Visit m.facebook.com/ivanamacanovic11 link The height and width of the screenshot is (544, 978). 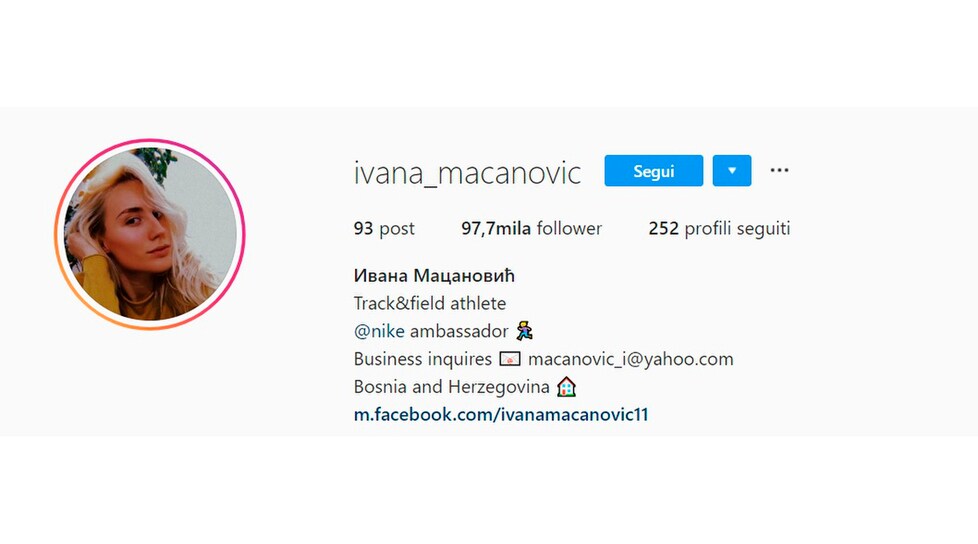(x=501, y=414)
